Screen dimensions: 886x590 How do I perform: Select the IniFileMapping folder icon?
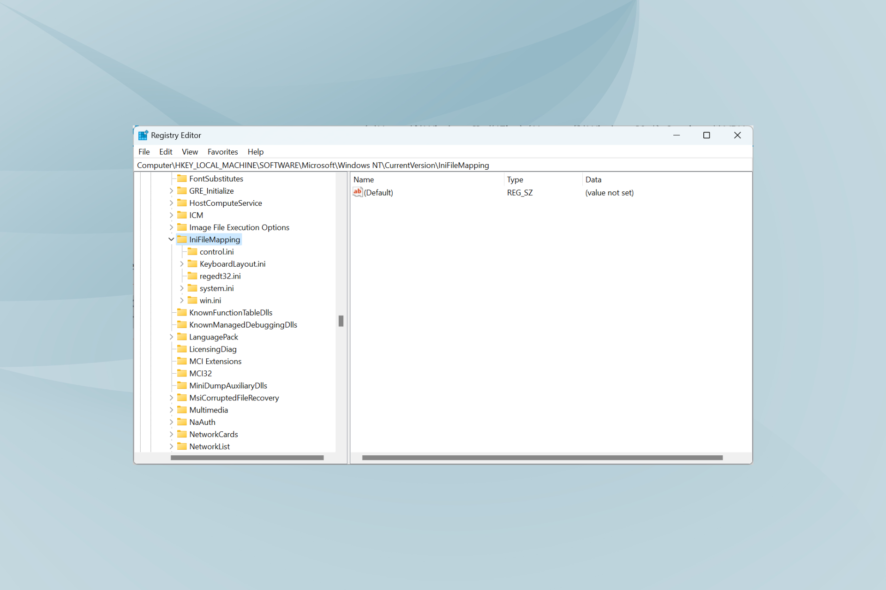pos(182,240)
